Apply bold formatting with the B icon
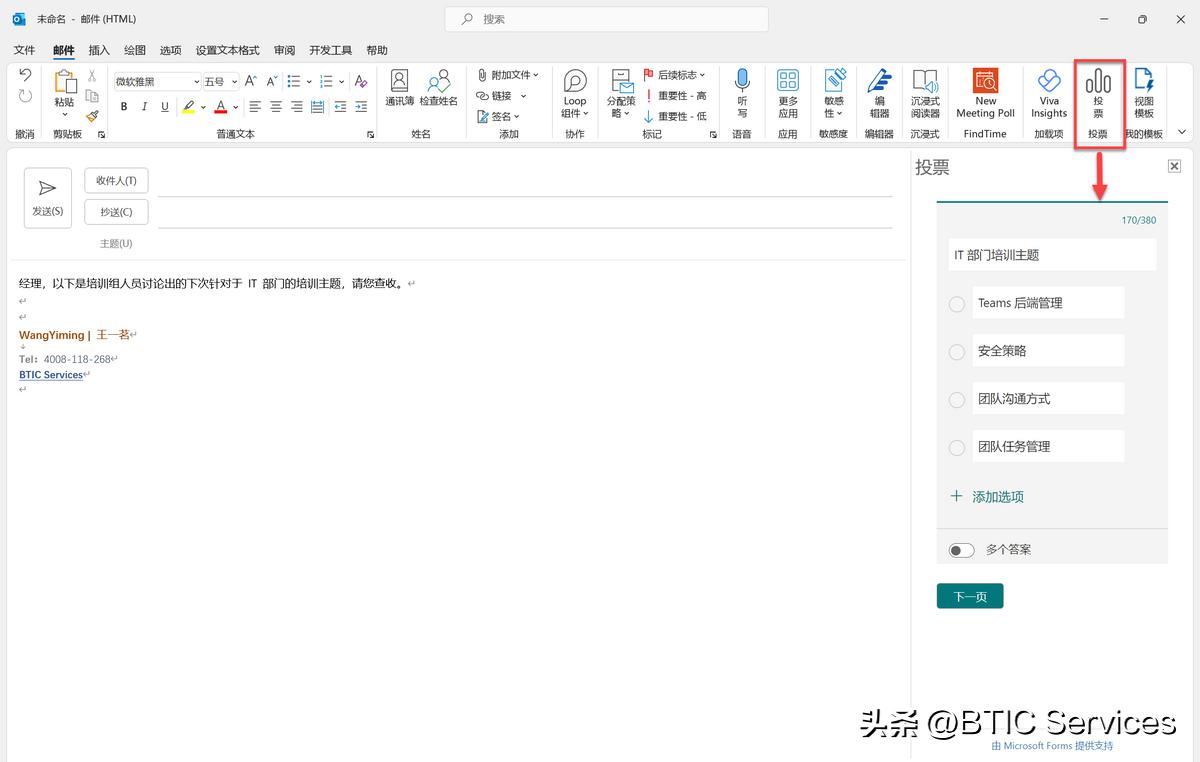The width and height of the screenshot is (1200, 762). [x=123, y=106]
